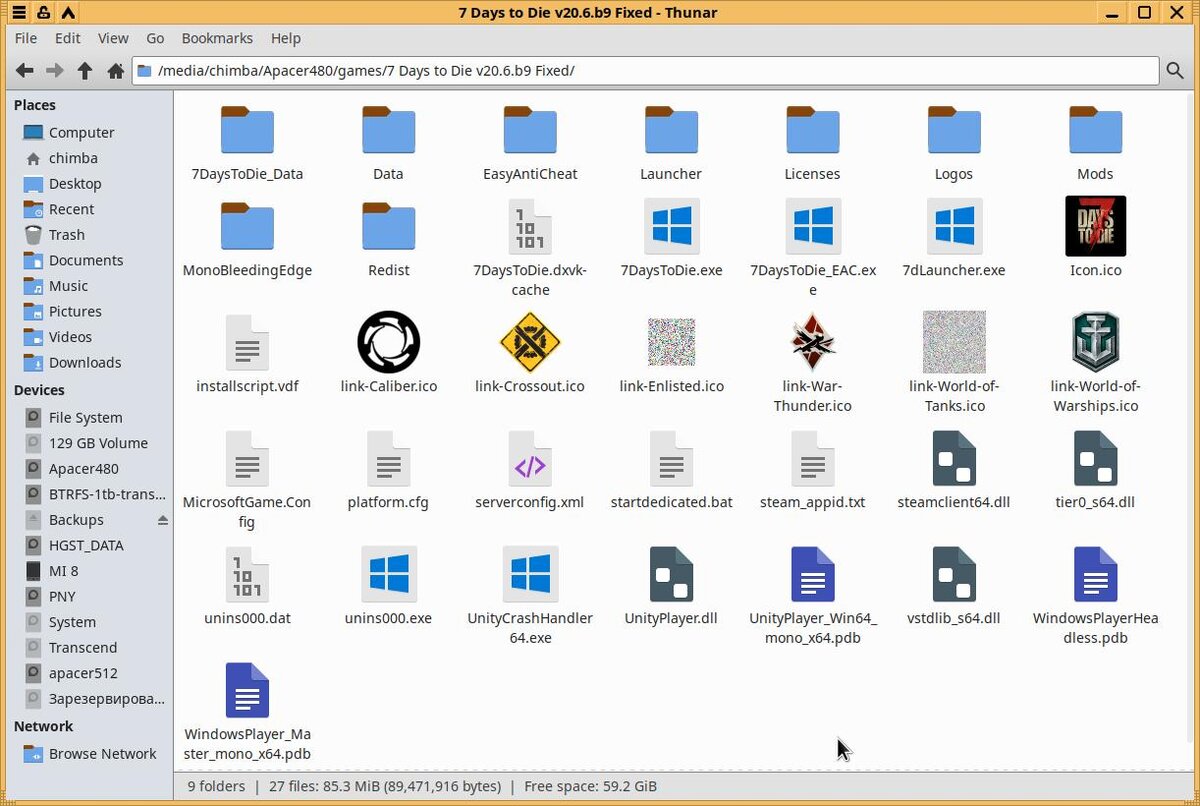The height and width of the screenshot is (806, 1200).
Task: Go back using the back arrow
Action: pos(25,70)
